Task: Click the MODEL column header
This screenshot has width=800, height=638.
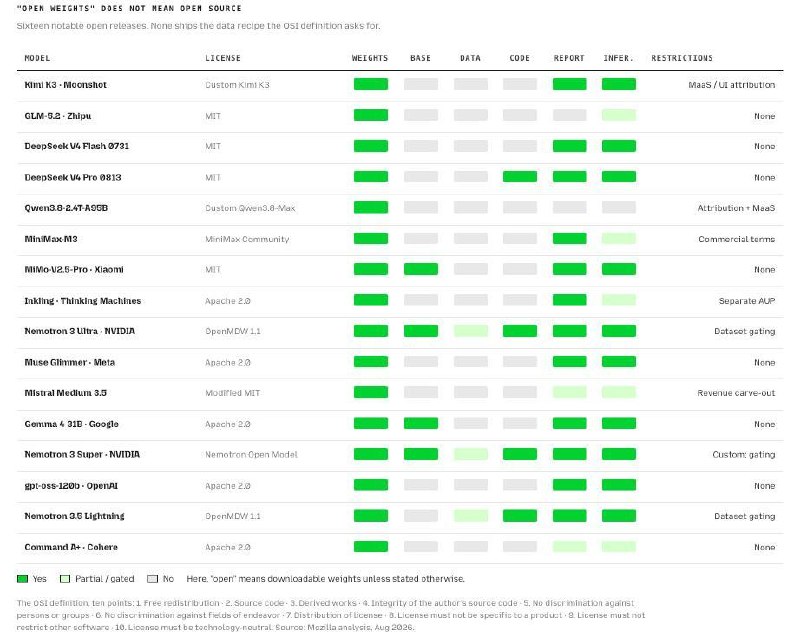Action: point(37,58)
